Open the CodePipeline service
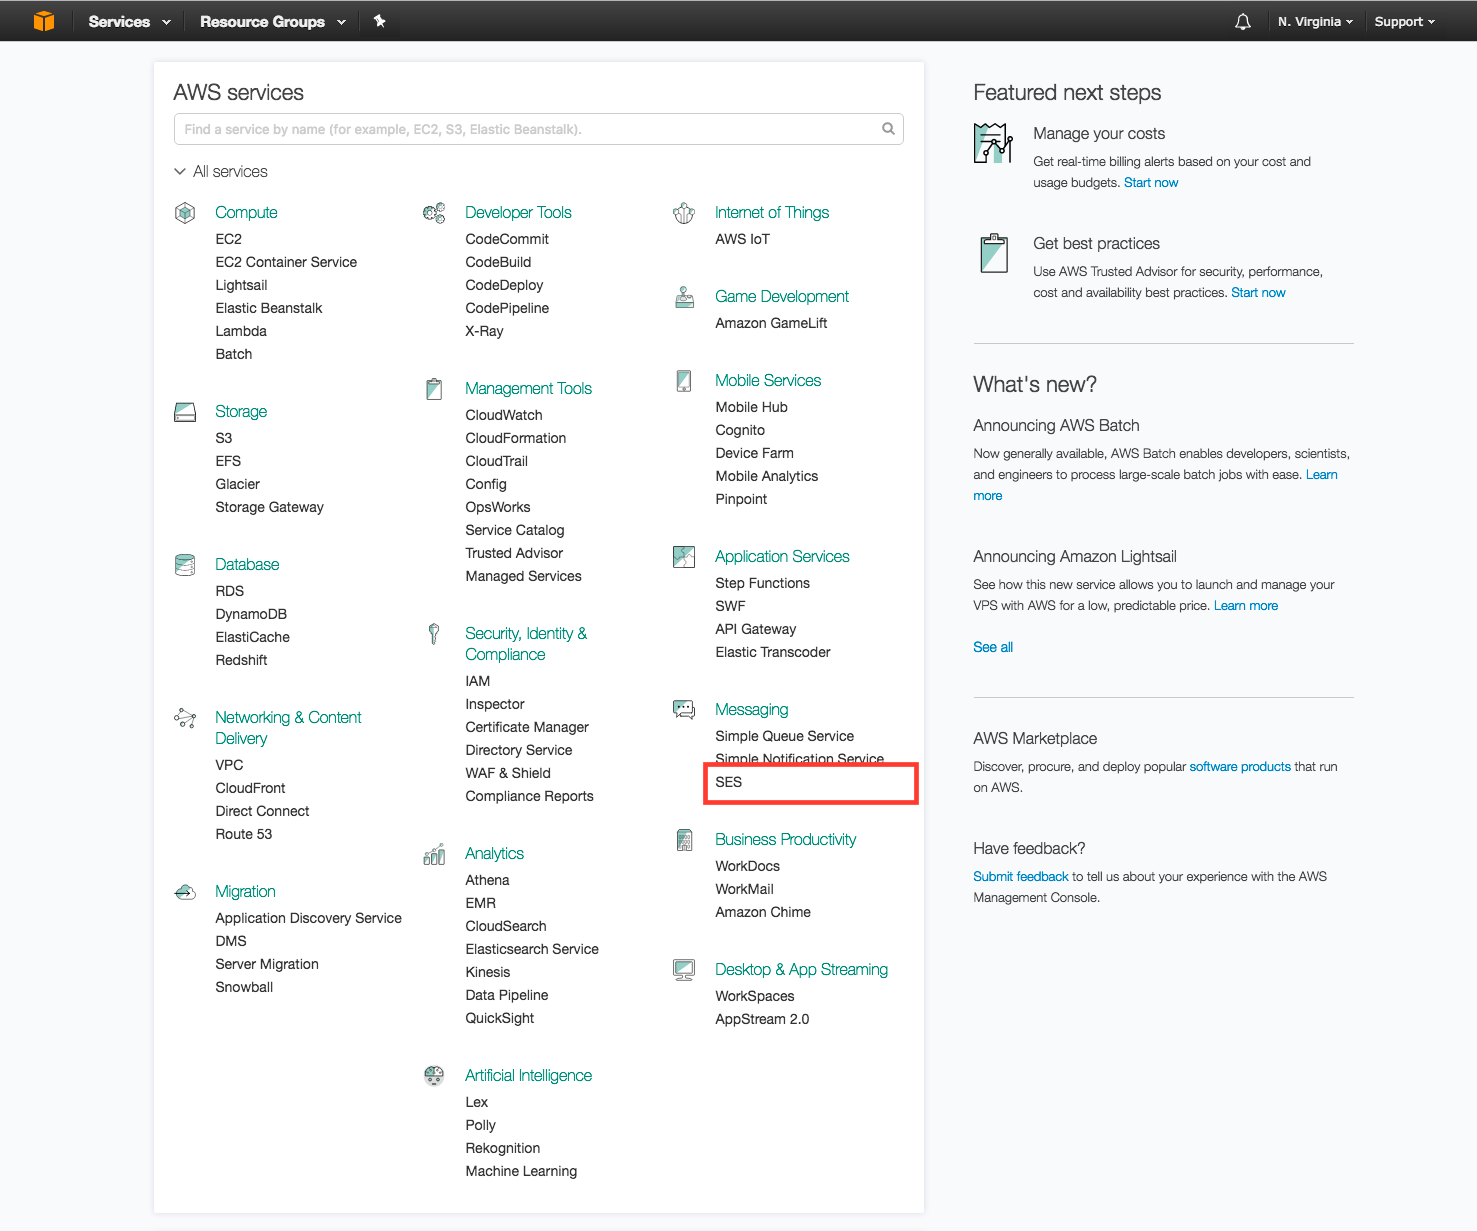The height and width of the screenshot is (1231, 1477). point(507,308)
